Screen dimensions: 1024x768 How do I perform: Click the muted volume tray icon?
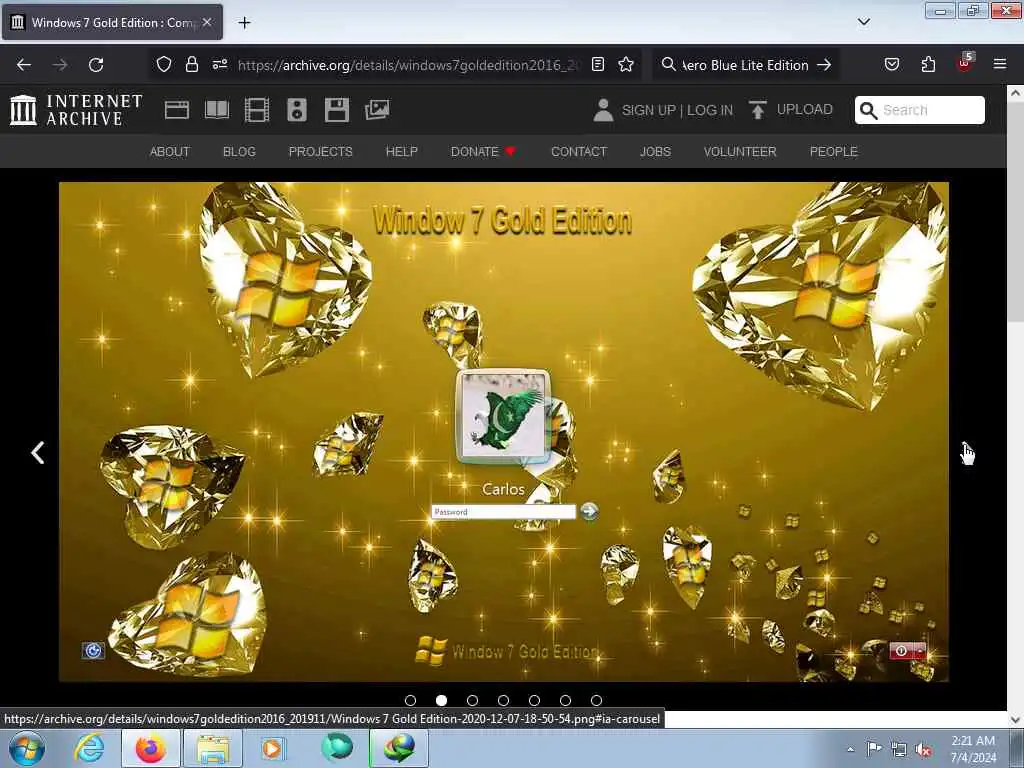923,749
